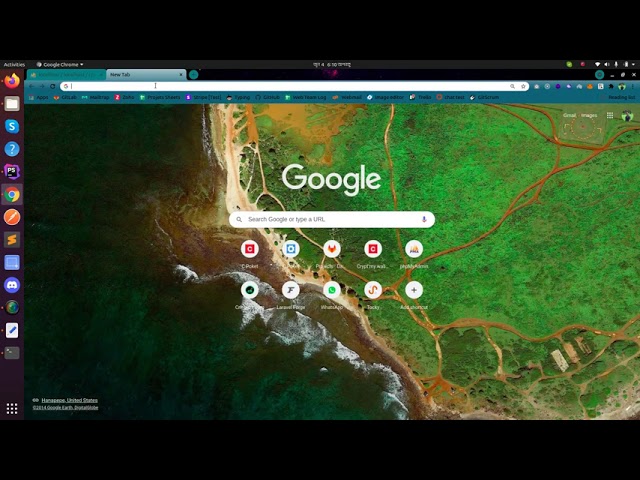Open Postman from the dock
This screenshot has height=480, width=640.
[12, 217]
